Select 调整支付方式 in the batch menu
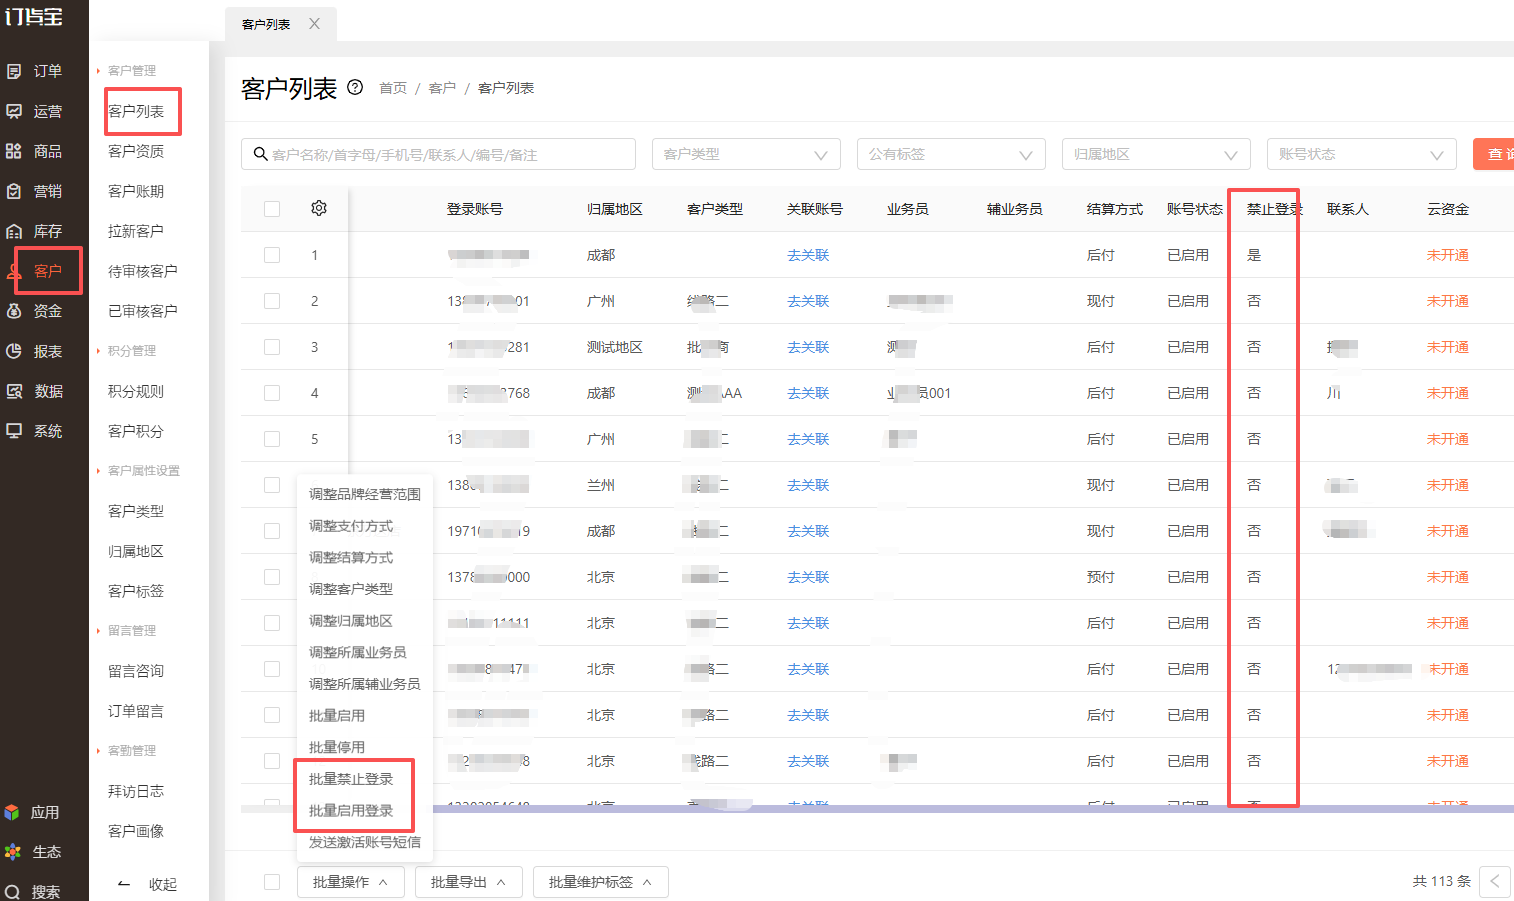 coord(351,526)
